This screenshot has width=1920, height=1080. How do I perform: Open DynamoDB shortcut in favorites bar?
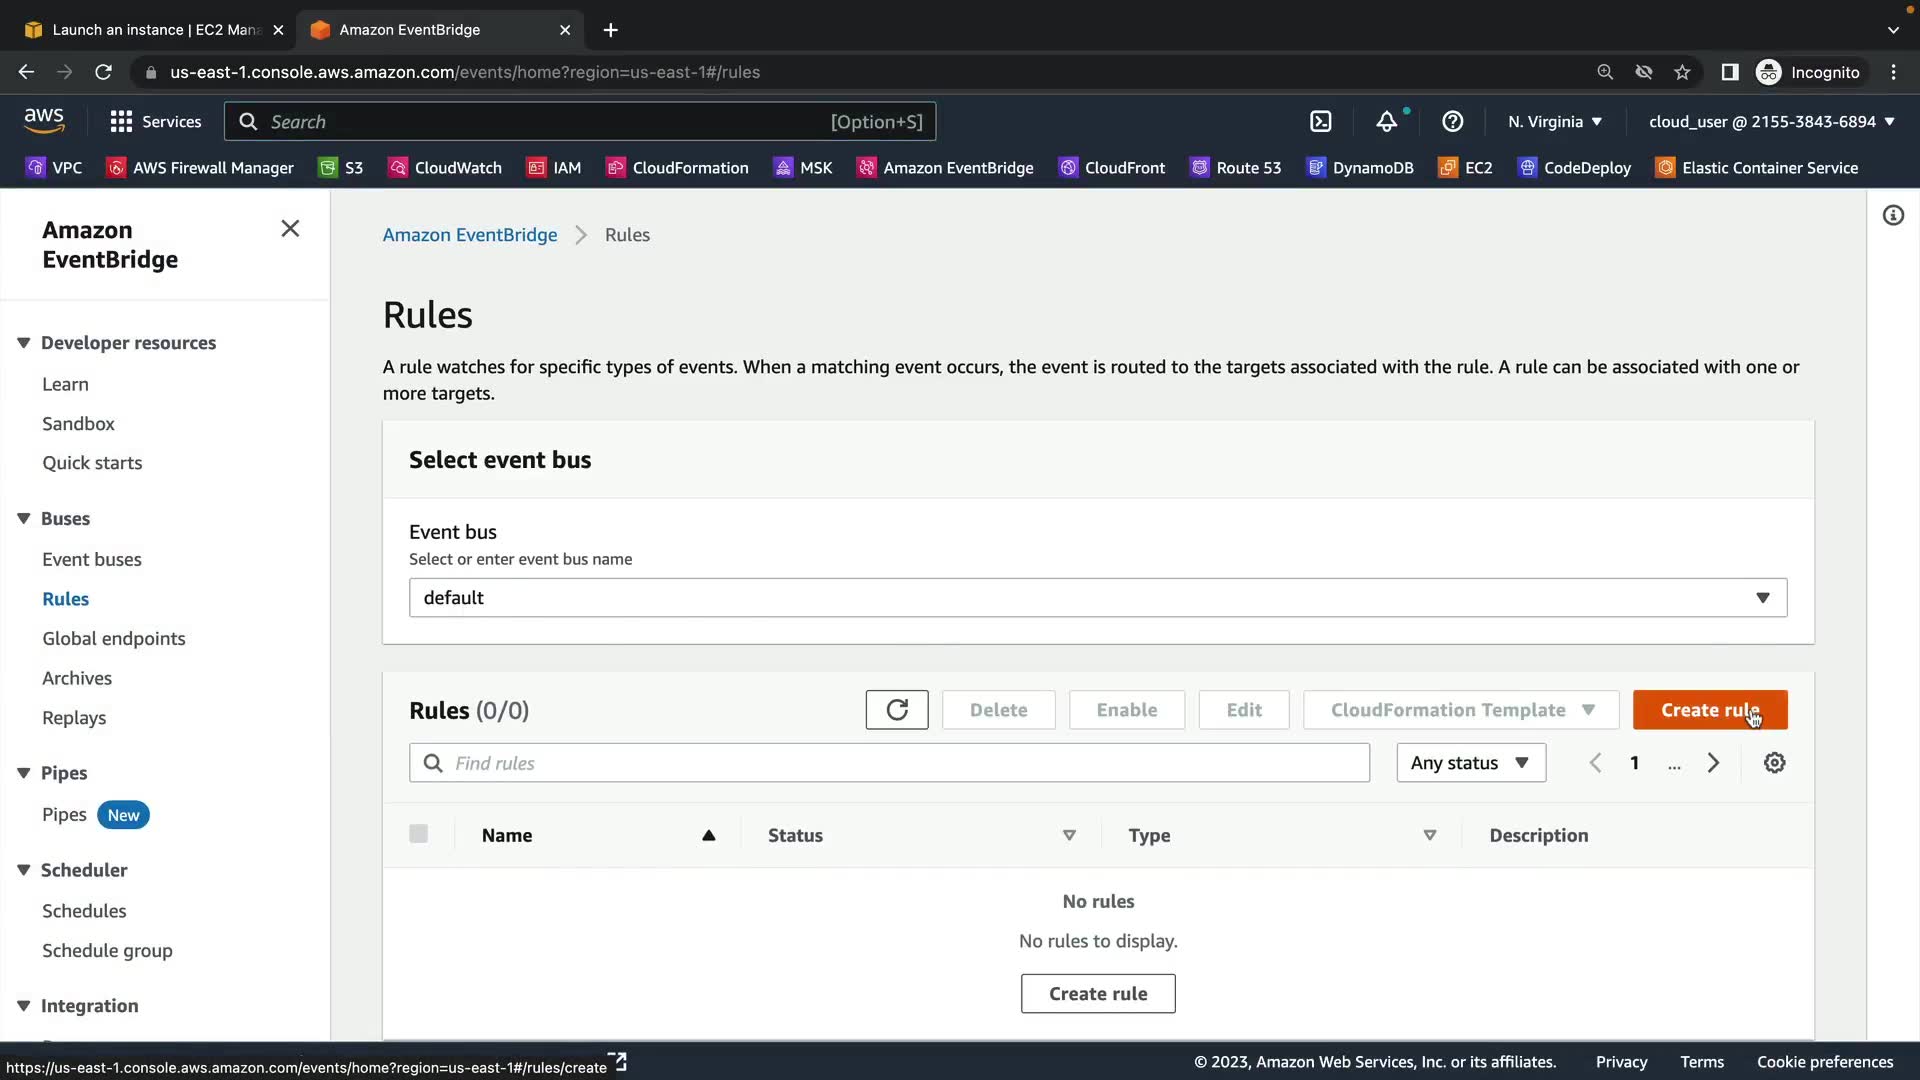1360,168
